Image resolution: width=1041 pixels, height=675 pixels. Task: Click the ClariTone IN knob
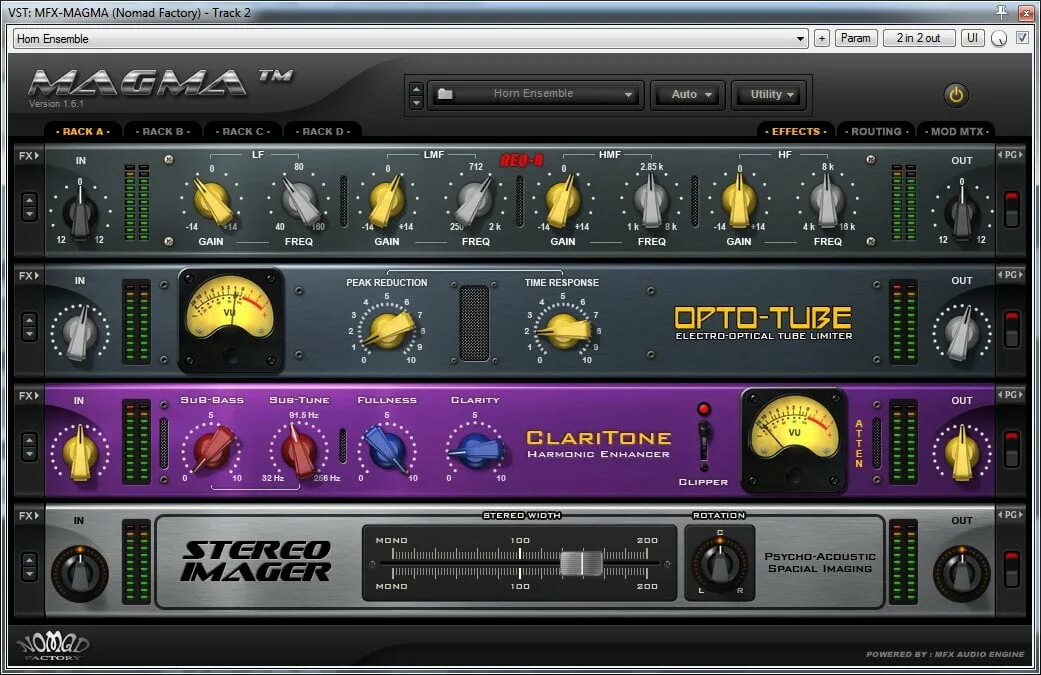(80, 453)
